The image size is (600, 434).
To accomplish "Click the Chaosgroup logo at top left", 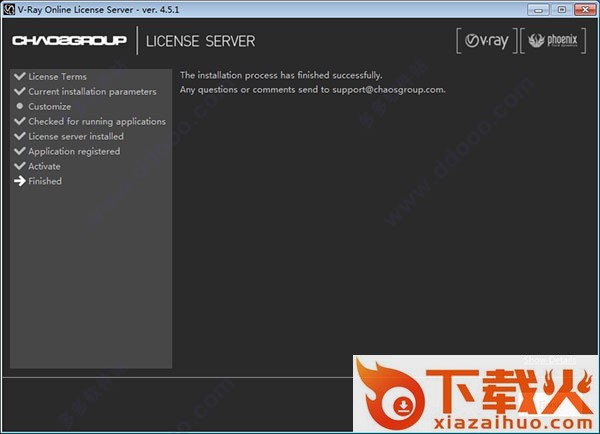I will click(x=70, y=41).
